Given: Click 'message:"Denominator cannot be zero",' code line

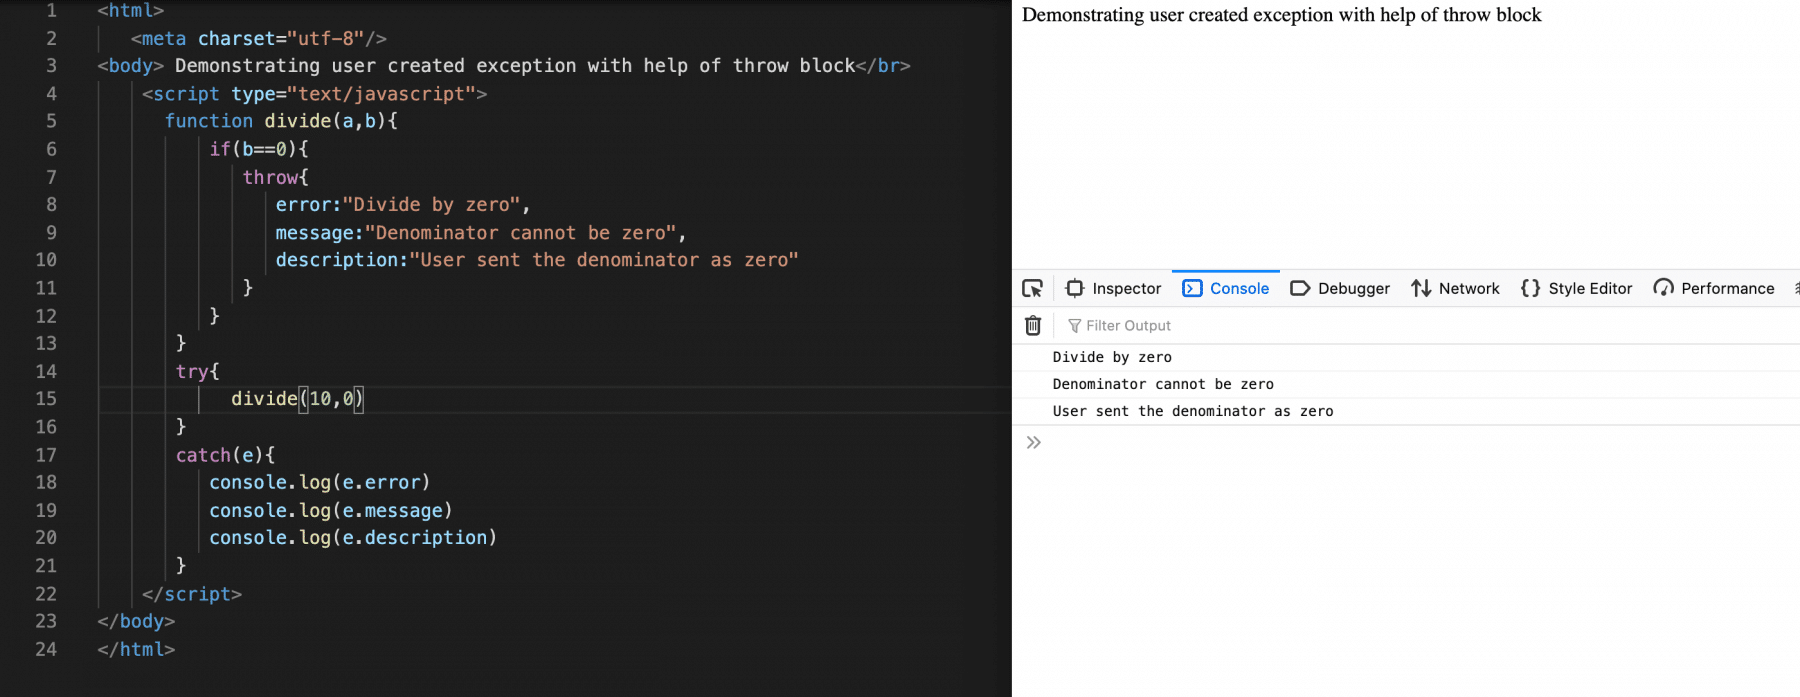Looking at the screenshot, I should (481, 233).
